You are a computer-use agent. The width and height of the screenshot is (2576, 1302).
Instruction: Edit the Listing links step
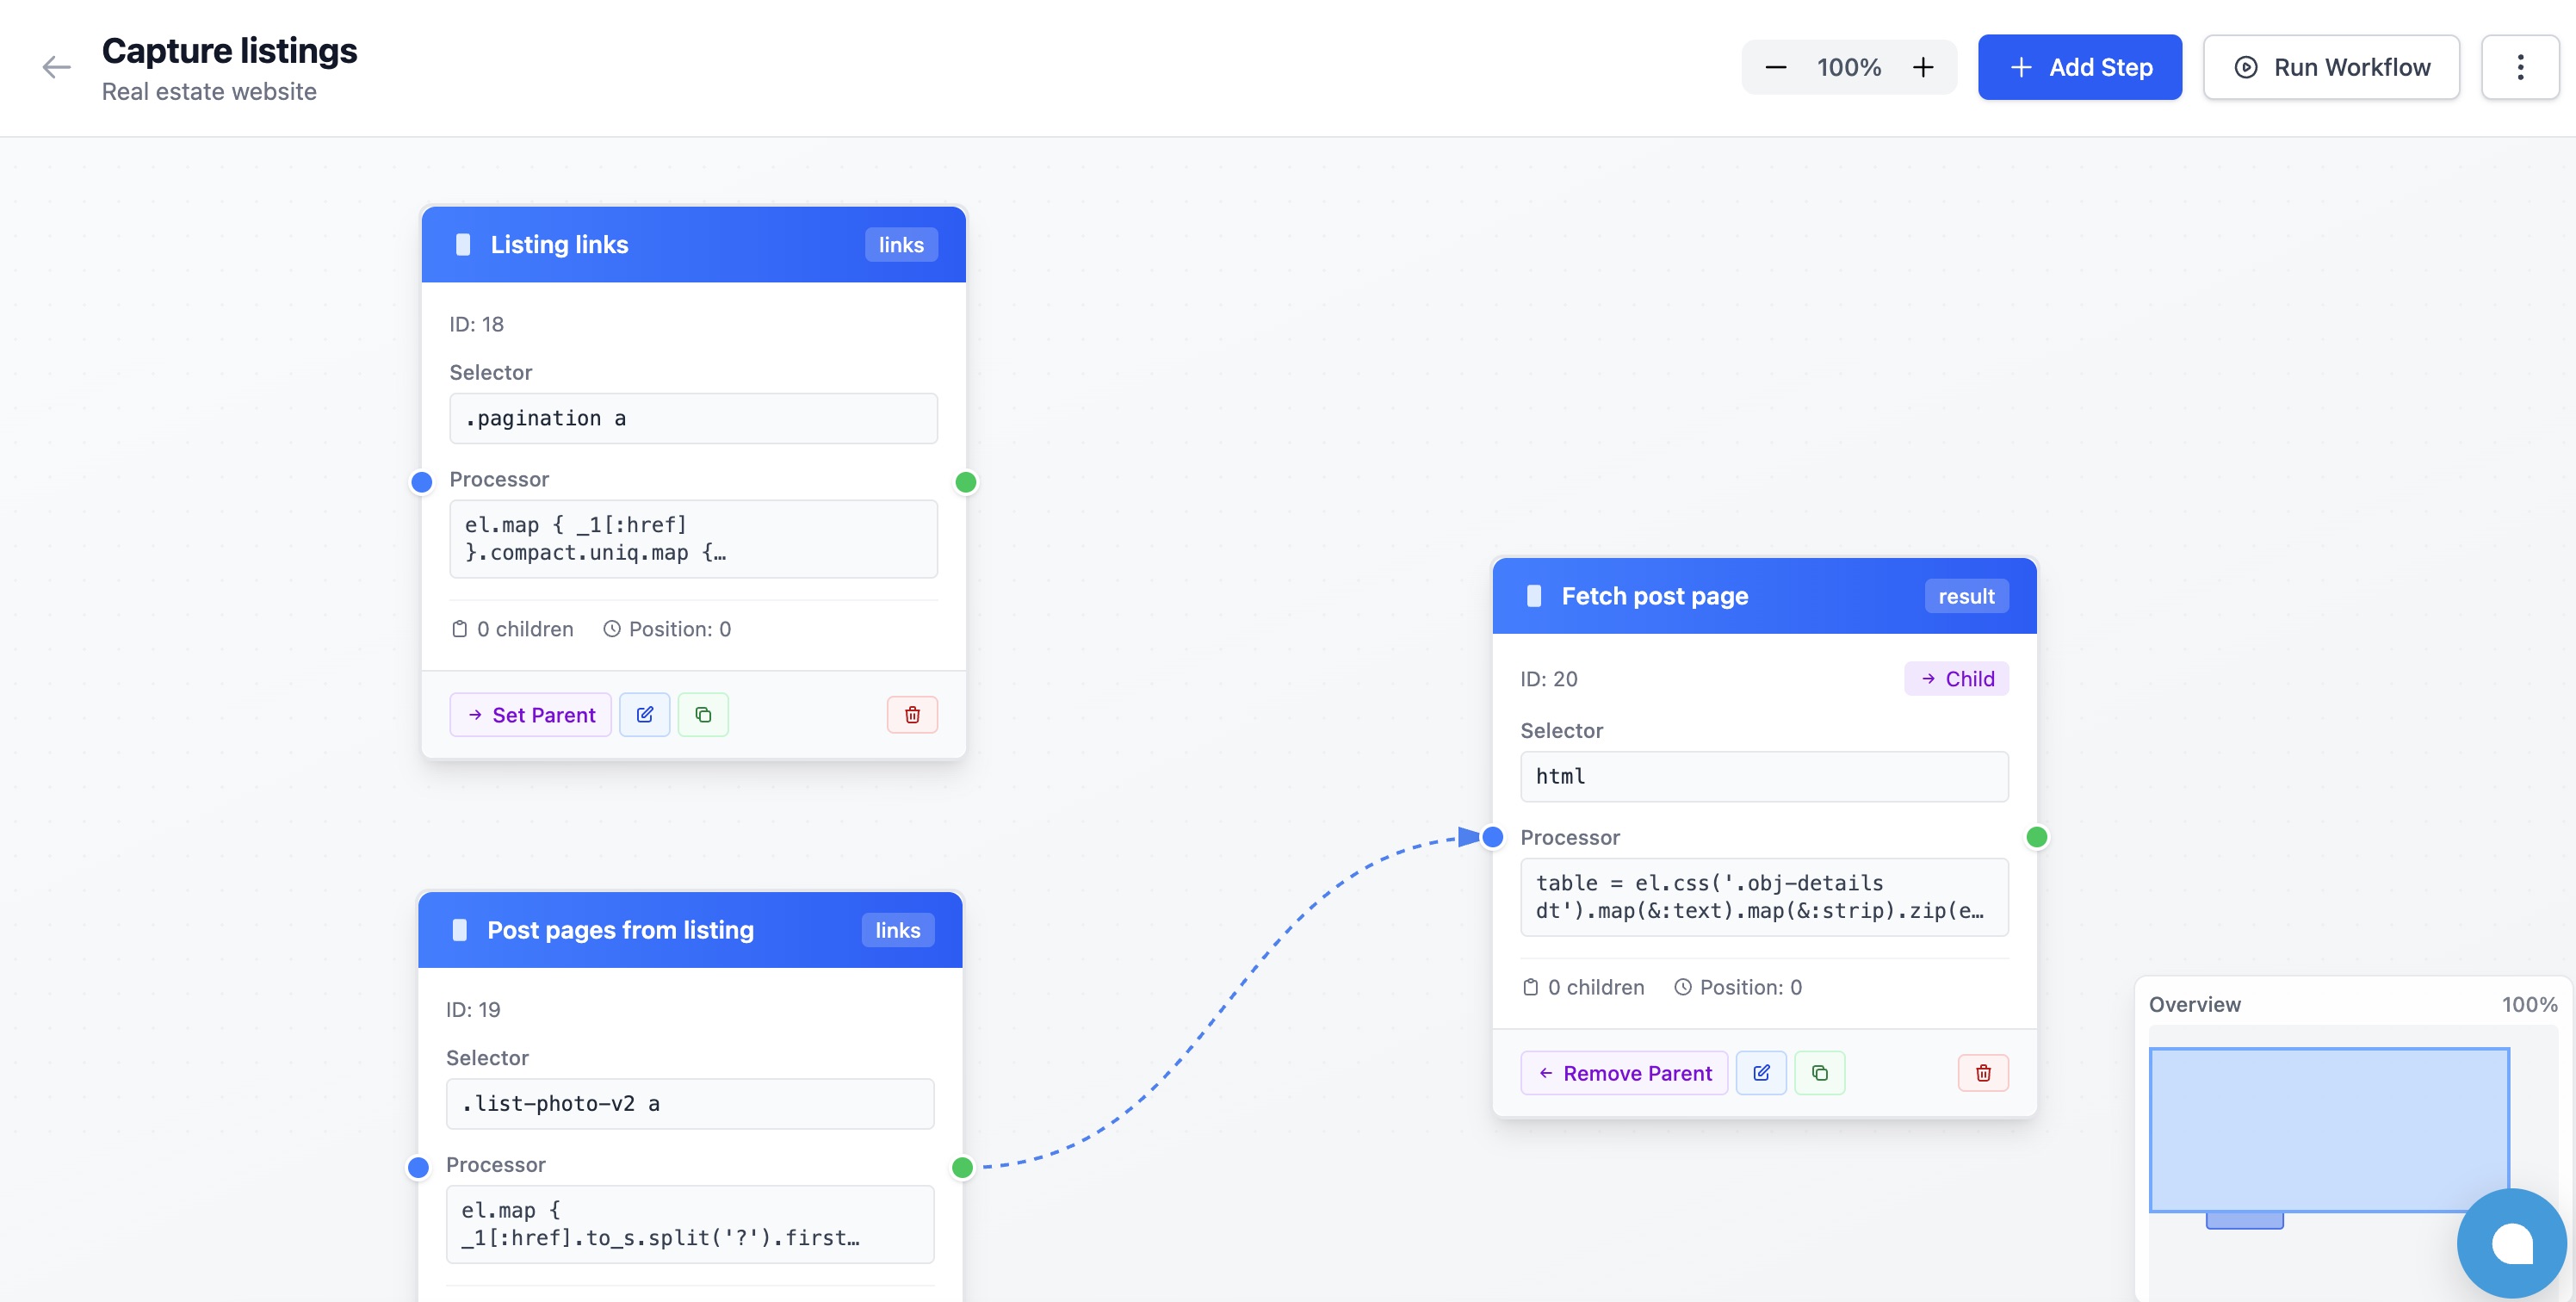click(x=644, y=714)
